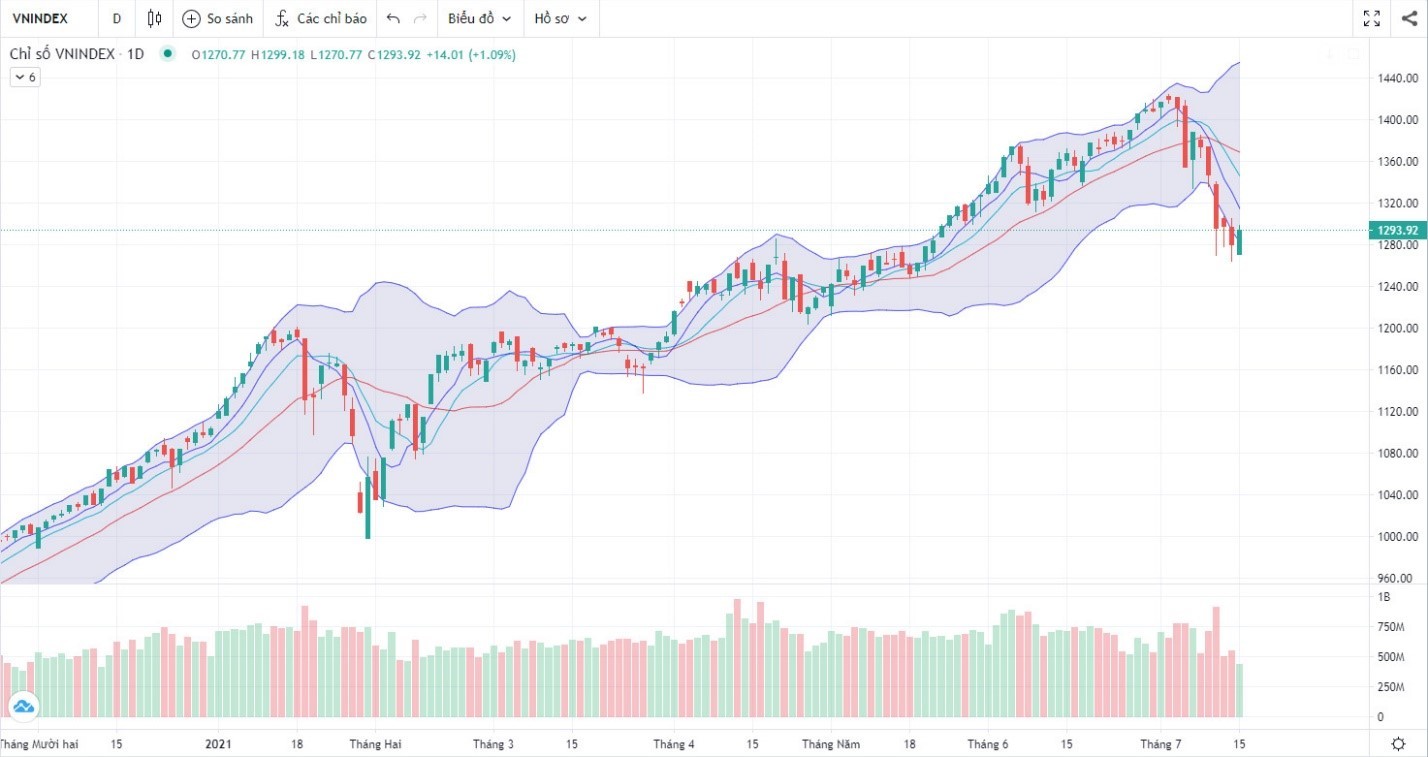Open the candlestick chart style selector
Screen dimensions: 1428x757
[x=154, y=18]
